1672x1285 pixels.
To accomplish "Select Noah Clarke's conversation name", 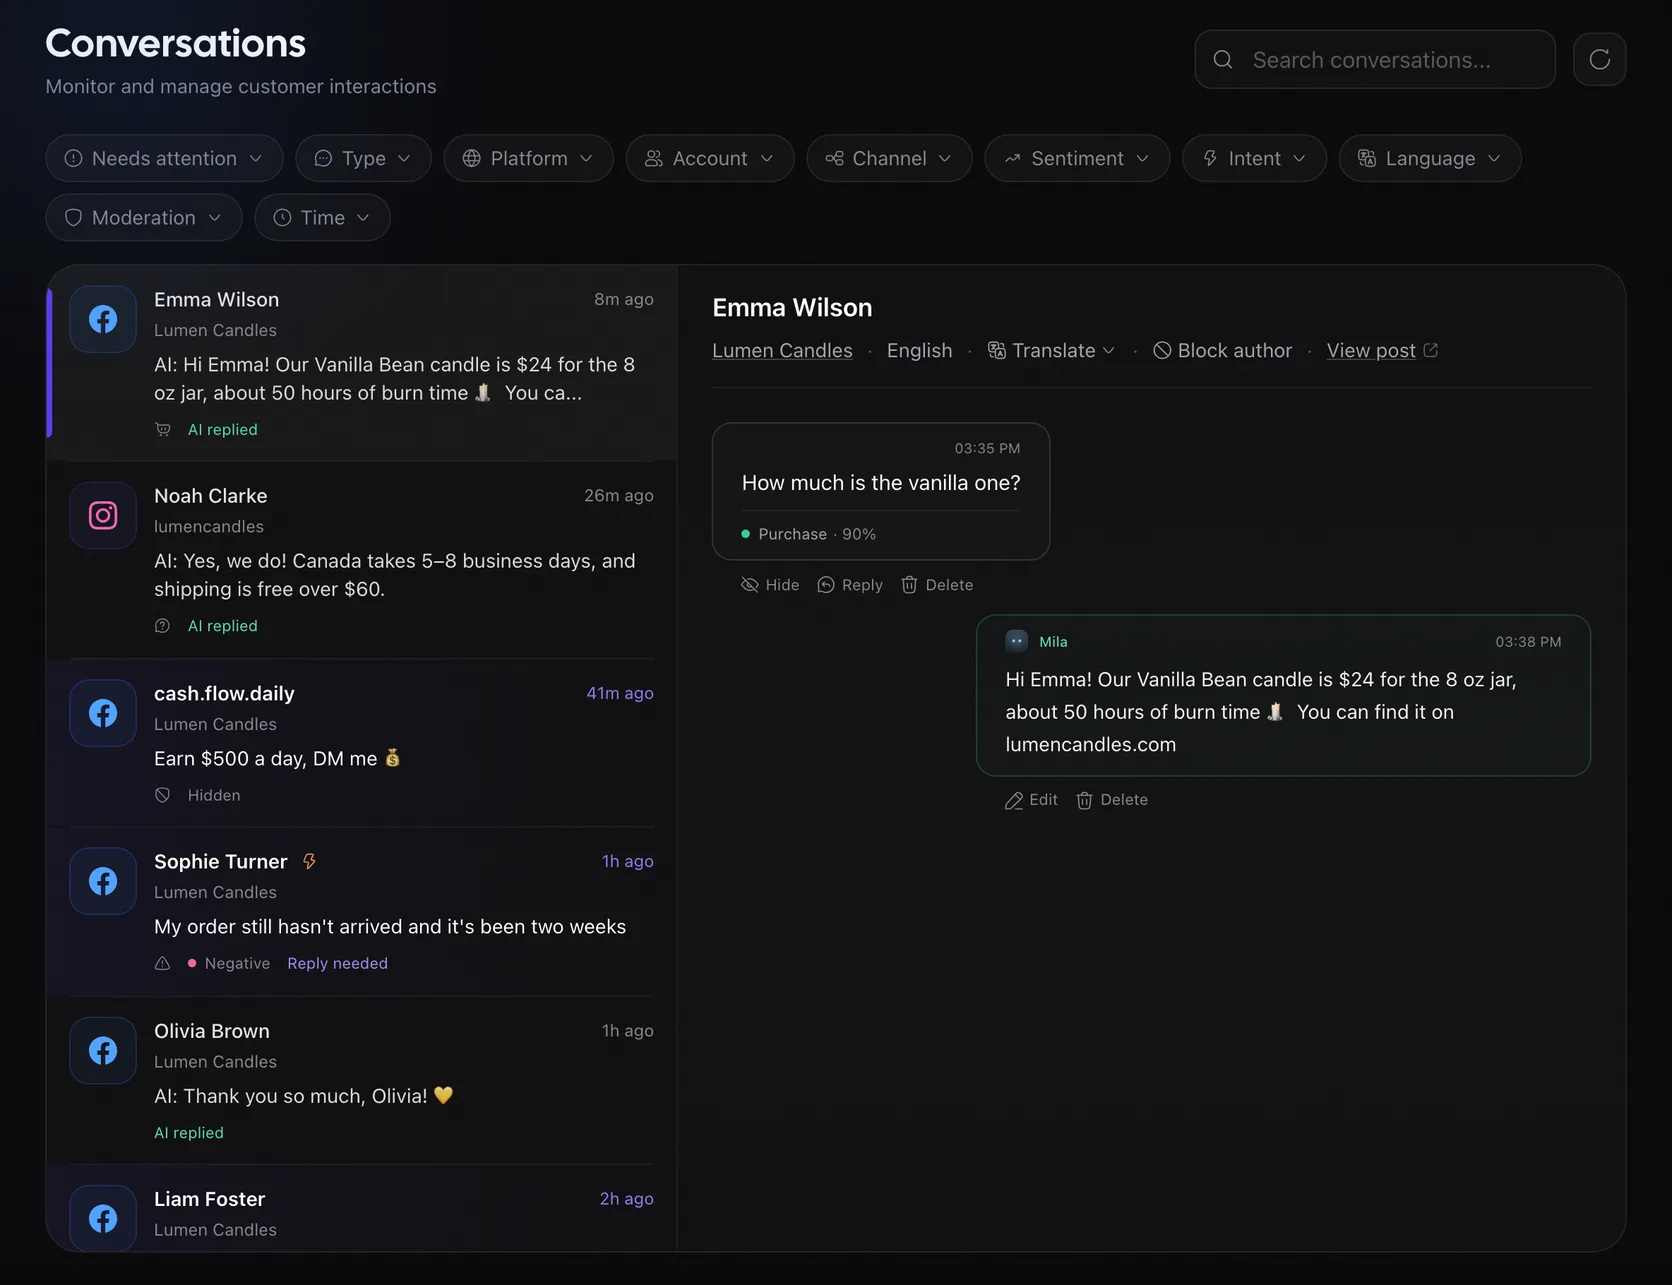I will (x=211, y=495).
